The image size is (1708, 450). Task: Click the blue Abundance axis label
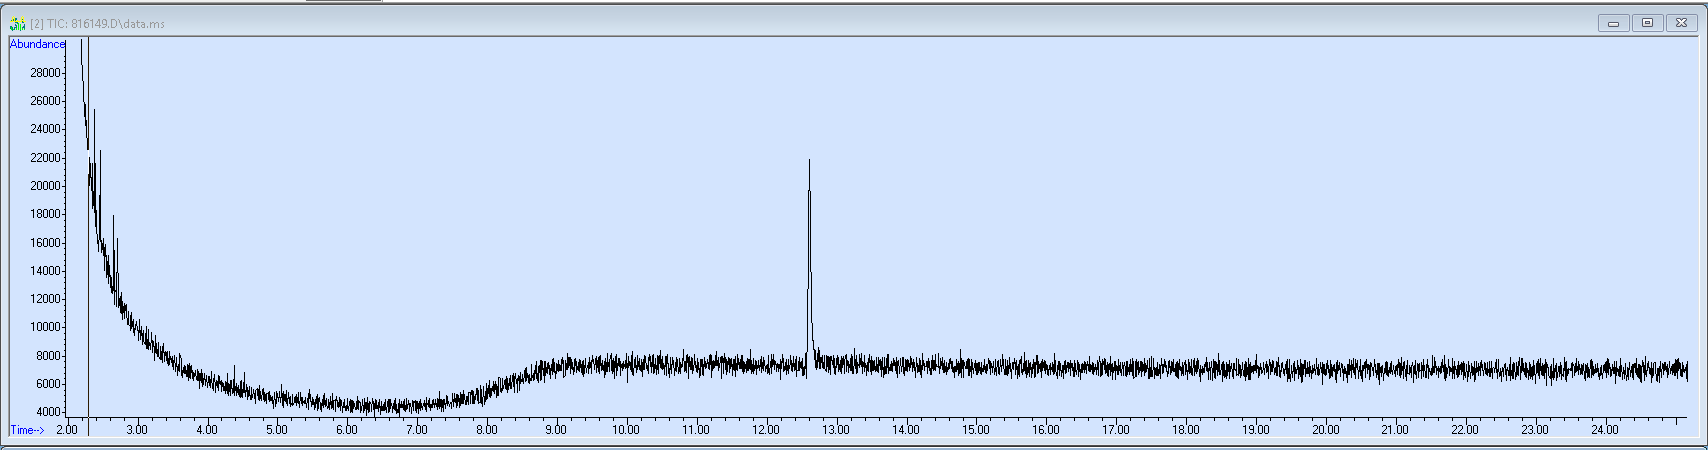37,44
